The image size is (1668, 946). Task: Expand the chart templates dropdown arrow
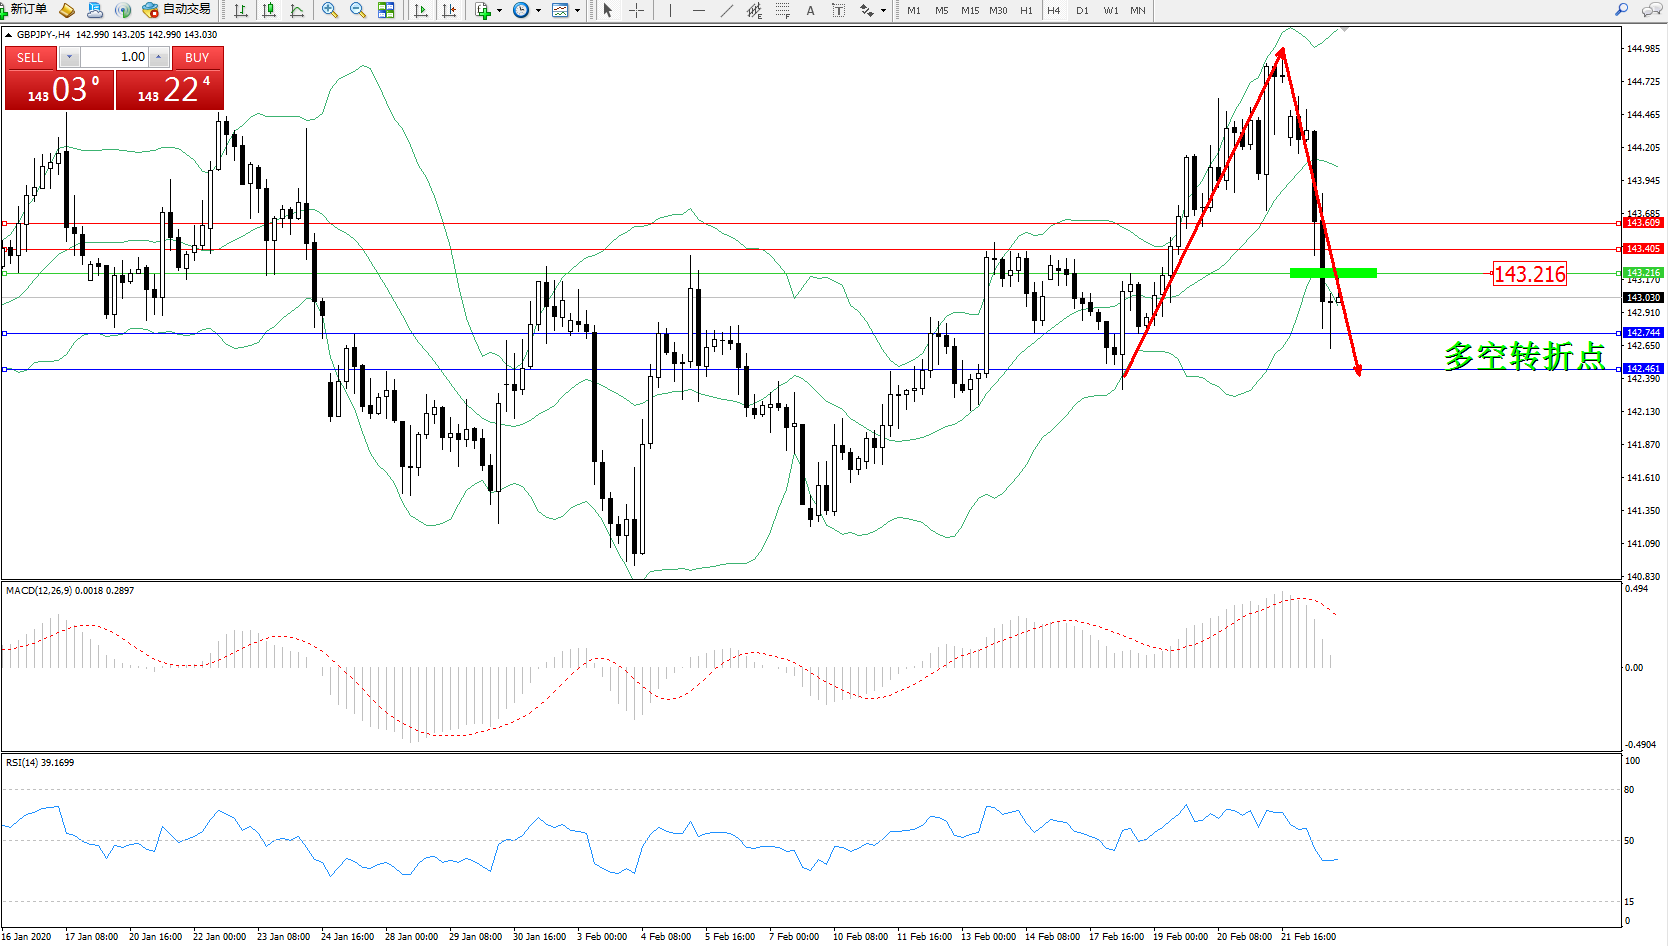(x=577, y=10)
